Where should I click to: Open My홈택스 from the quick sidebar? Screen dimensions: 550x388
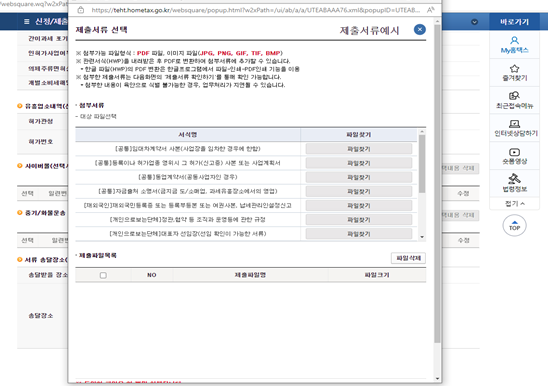[514, 45]
